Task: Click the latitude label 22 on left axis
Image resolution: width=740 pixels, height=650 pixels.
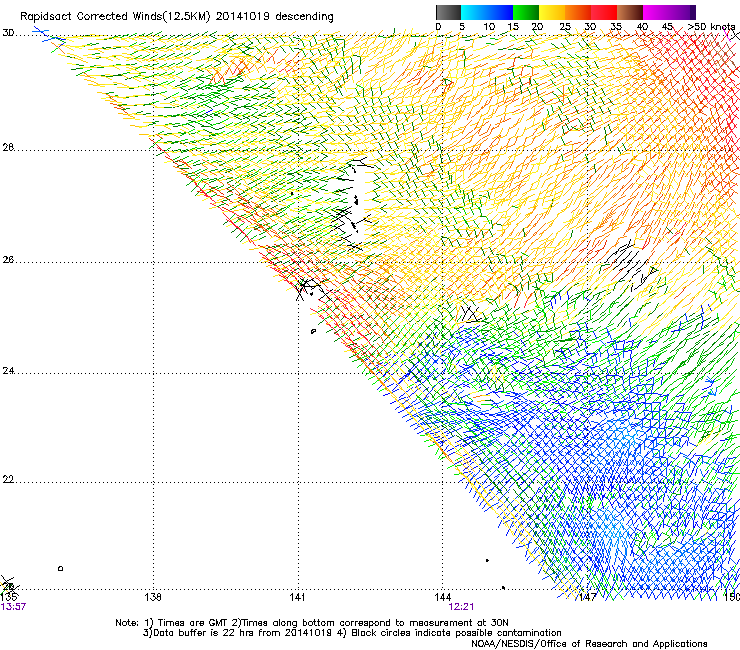Action: tap(8, 479)
